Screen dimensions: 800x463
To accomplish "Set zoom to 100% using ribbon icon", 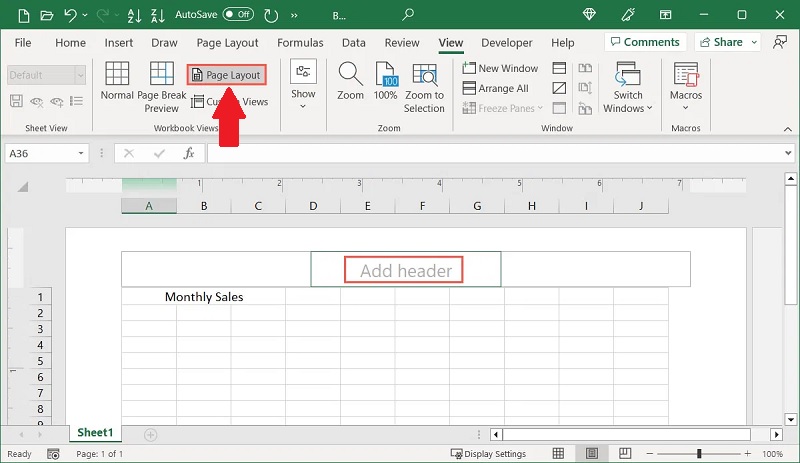I will (x=385, y=80).
